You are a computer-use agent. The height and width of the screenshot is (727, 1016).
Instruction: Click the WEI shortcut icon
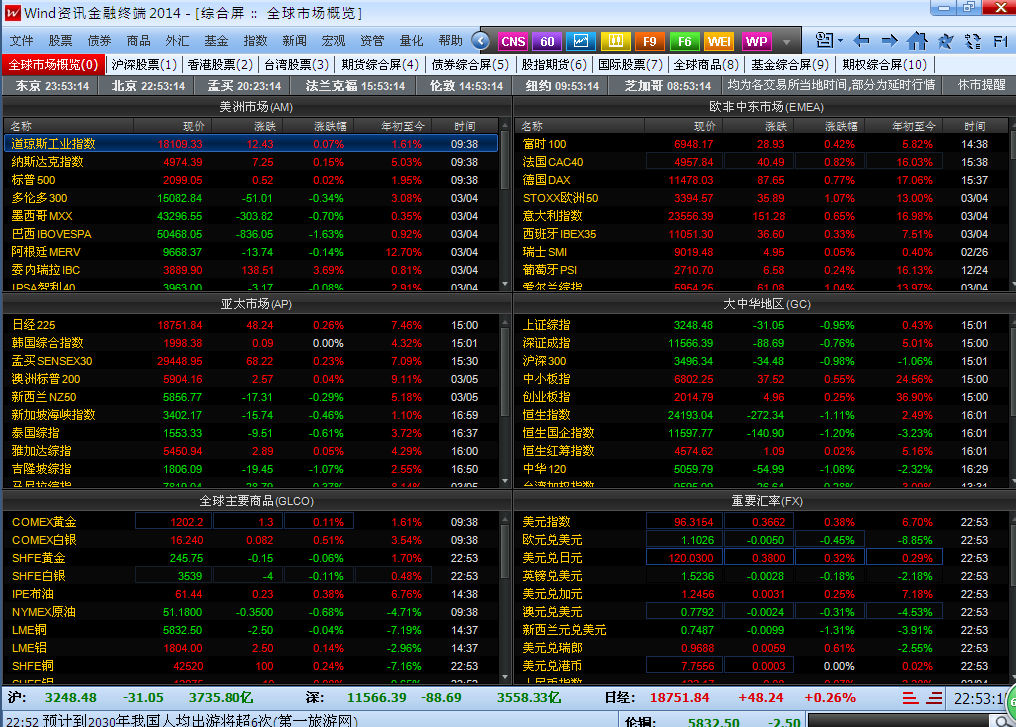pyautogui.click(x=719, y=41)
